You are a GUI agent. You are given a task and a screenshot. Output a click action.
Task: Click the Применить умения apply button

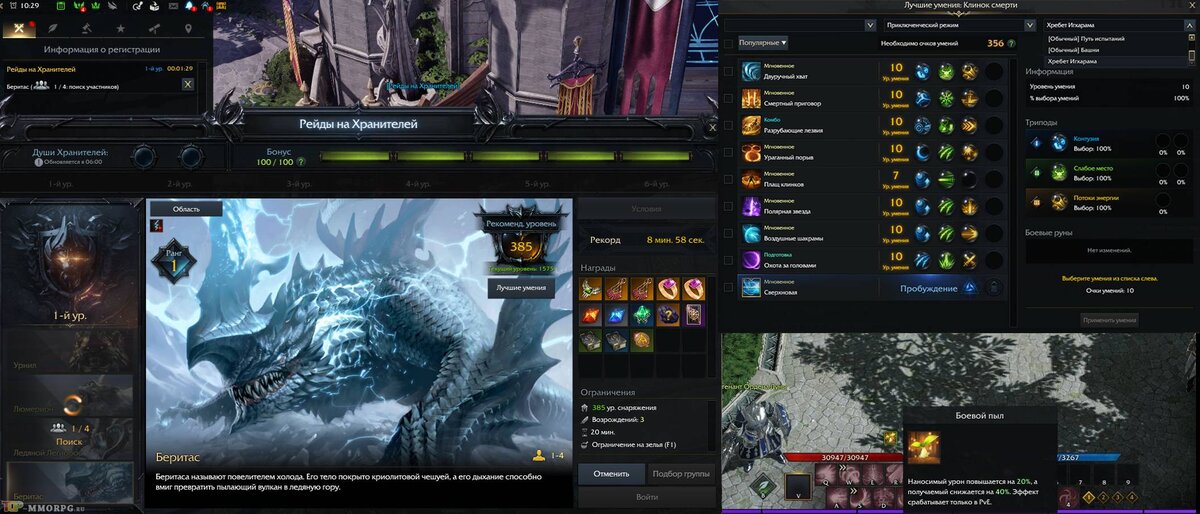click(x=1109, y=320)
